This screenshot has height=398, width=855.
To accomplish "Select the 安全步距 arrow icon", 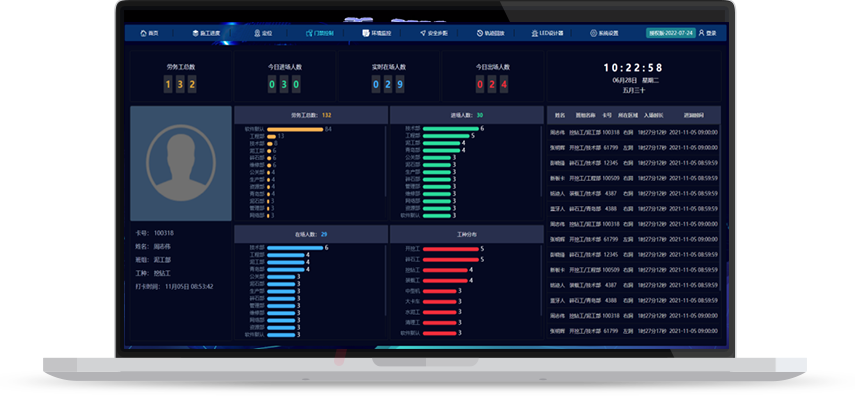I will click(423, 33).
